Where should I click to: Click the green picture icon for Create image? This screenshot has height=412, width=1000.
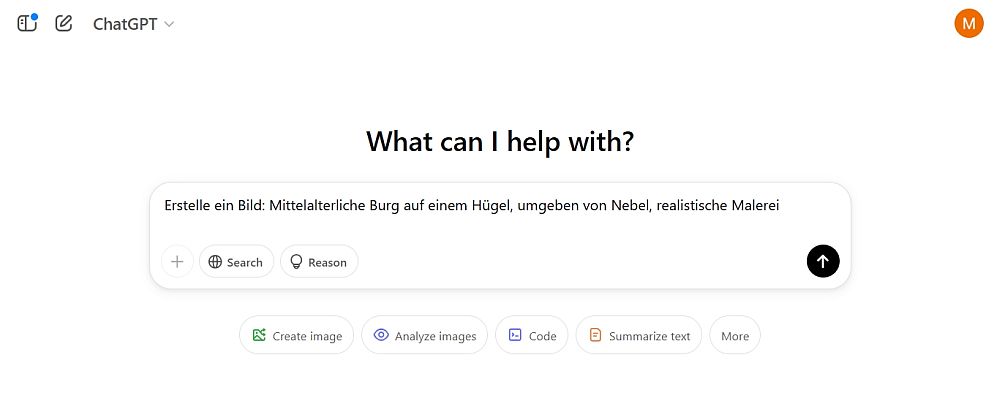point(260,336)
